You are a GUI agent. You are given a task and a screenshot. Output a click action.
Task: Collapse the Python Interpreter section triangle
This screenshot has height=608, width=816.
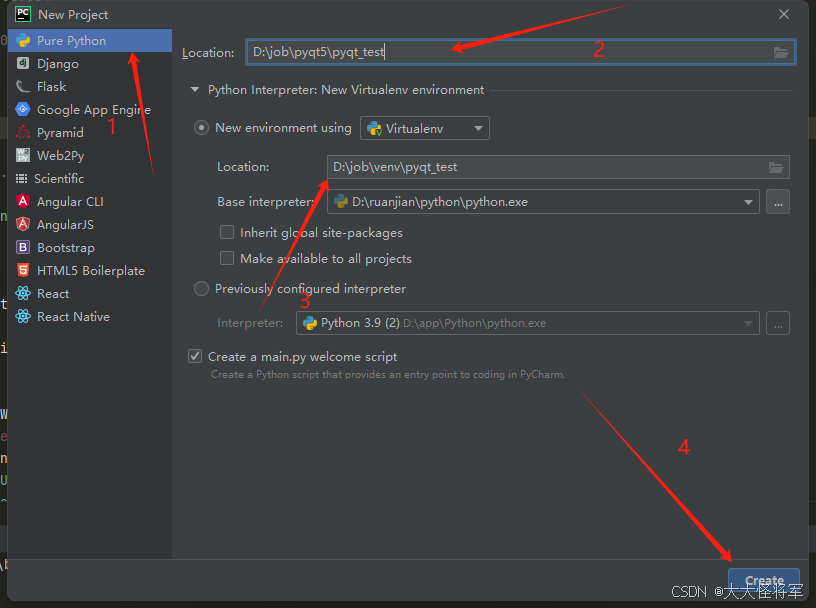coord(195,90)
